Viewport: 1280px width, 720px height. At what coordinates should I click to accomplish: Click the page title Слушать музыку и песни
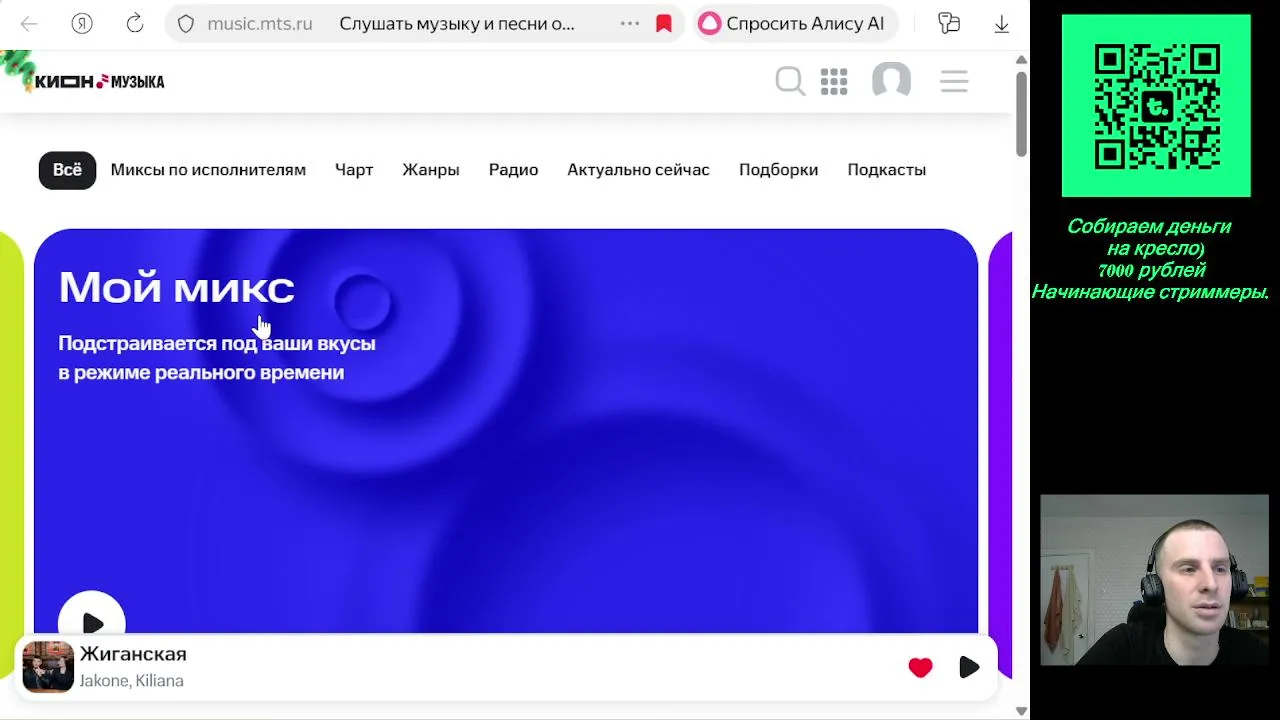[457, 24]
